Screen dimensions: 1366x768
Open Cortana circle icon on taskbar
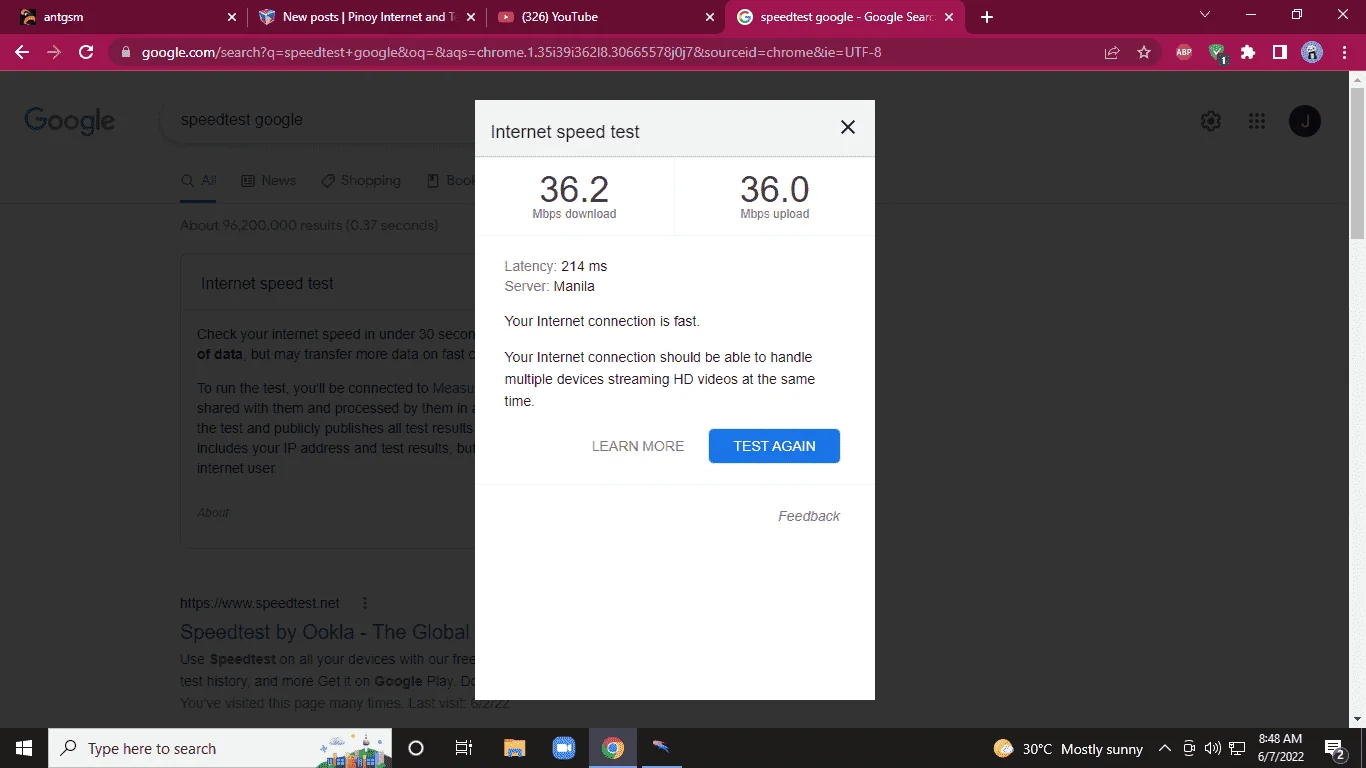[x=416, y=748]
